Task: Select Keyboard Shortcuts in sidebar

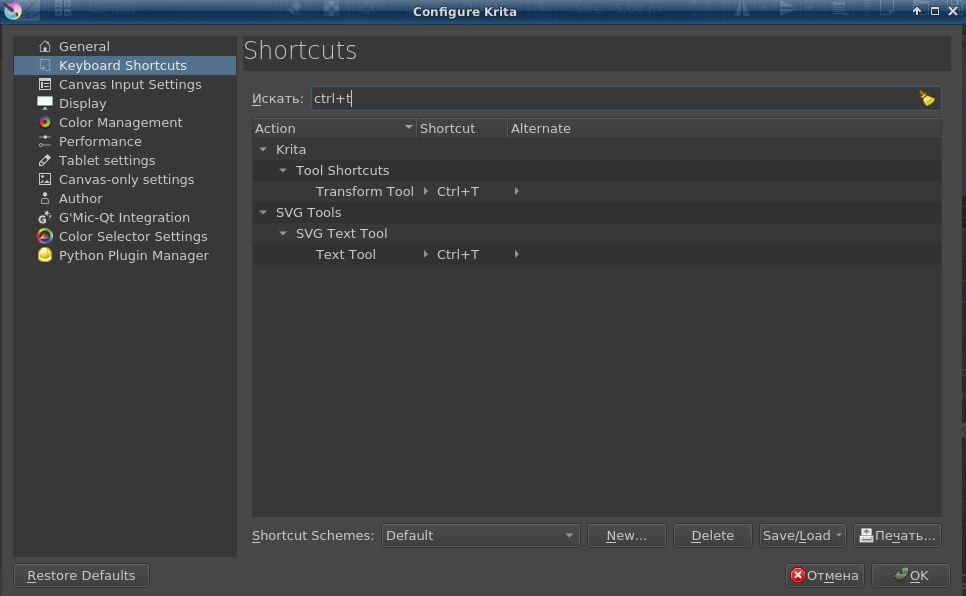Action: coord(124,65)
